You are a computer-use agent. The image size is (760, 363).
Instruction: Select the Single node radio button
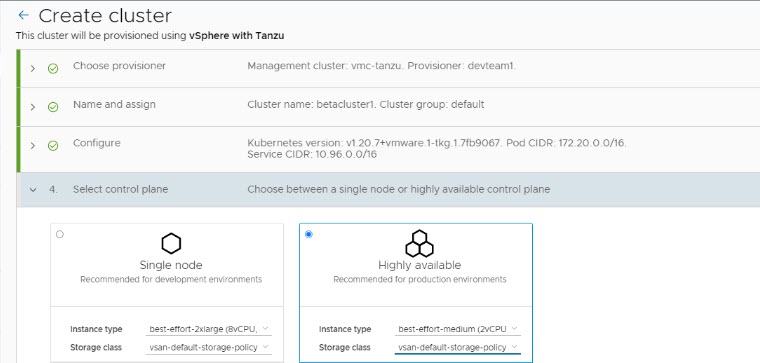click(x=60, y=235)
